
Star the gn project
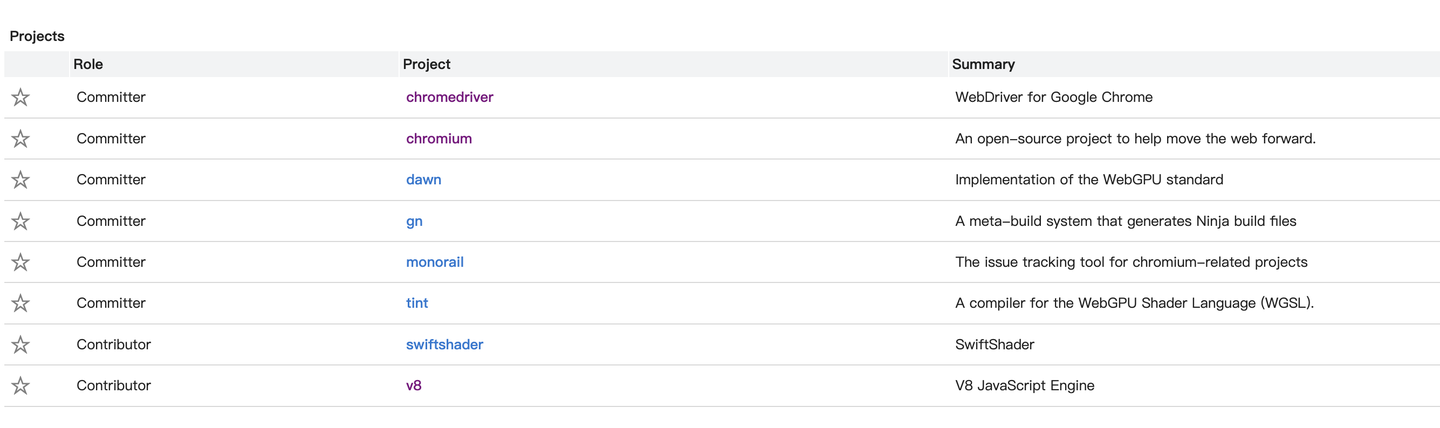(20, 221)
